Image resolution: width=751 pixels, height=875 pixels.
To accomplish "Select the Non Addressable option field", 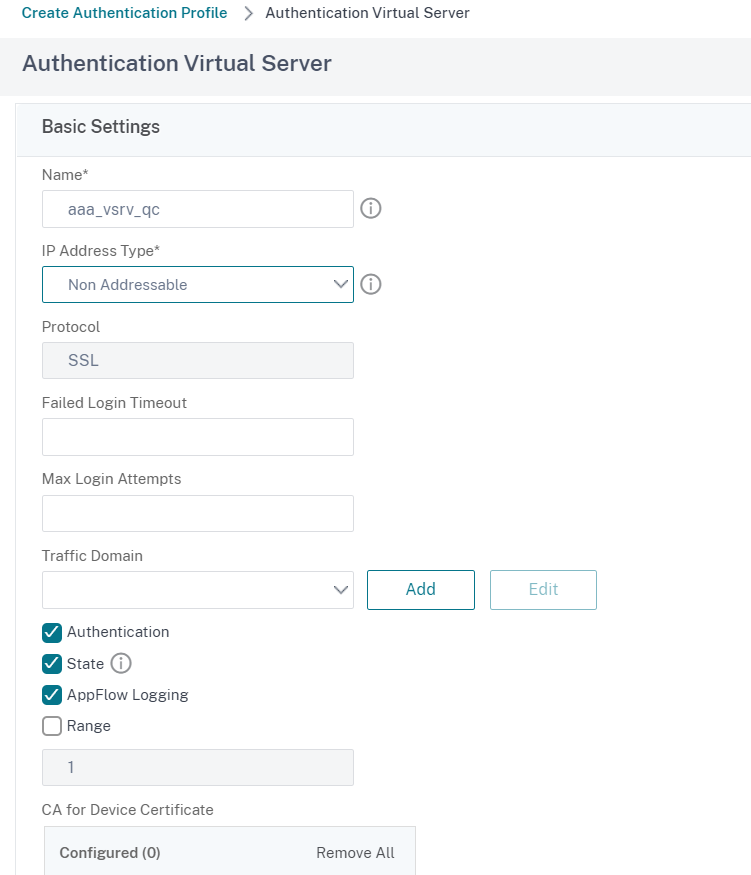I will click(x=197, y=284).
